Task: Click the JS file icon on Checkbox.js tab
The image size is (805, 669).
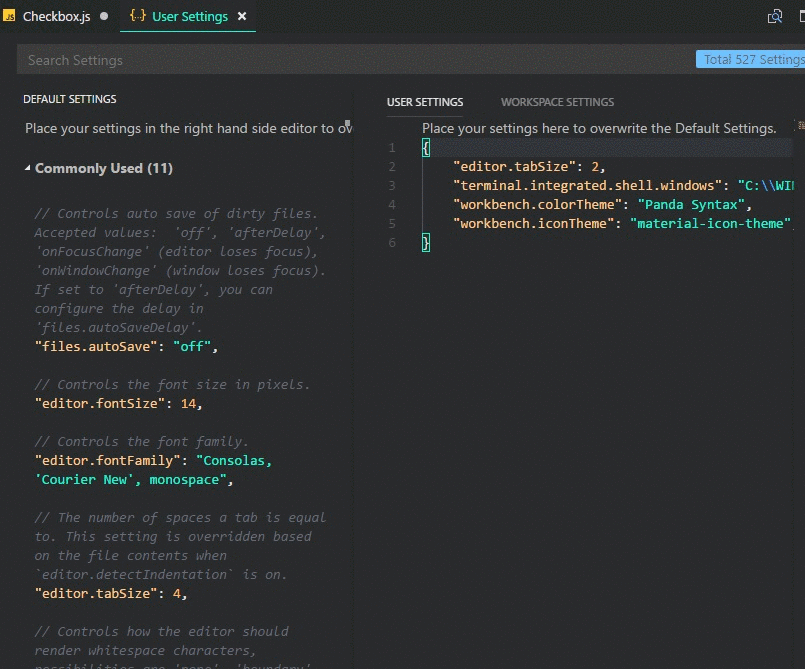Action: pyautogui.click(x=10, y=17)
